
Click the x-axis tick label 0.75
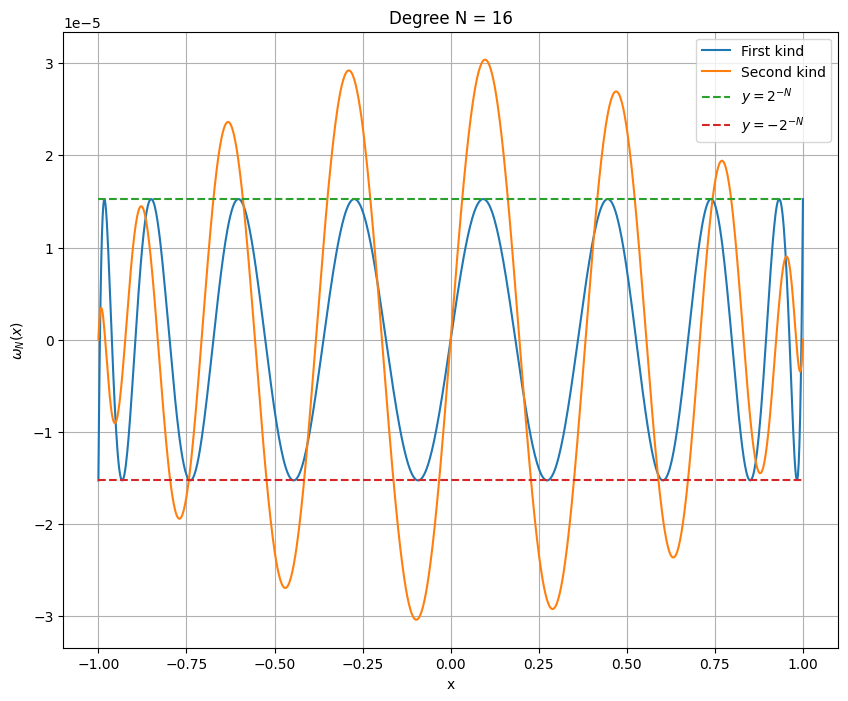(x=715, y=663)
